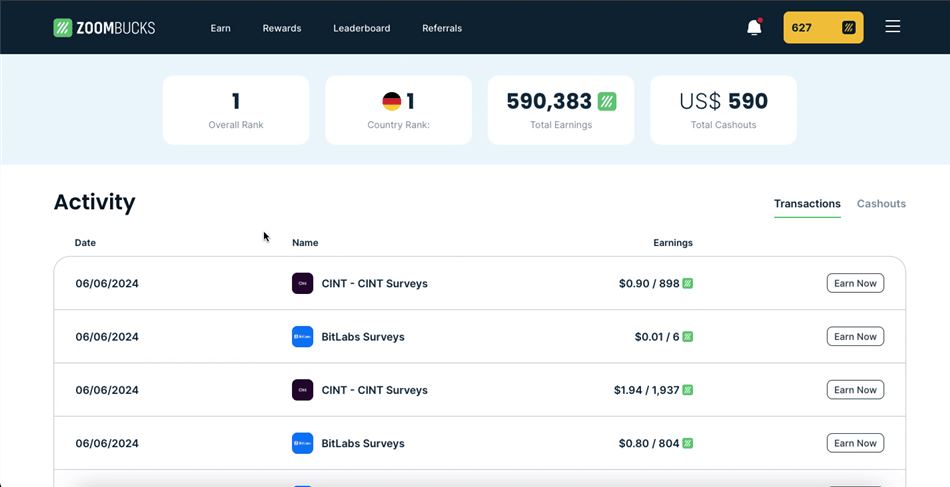Go to the Leaderboard page
Viewport: 950px width, 487px height.
(362, 28)
